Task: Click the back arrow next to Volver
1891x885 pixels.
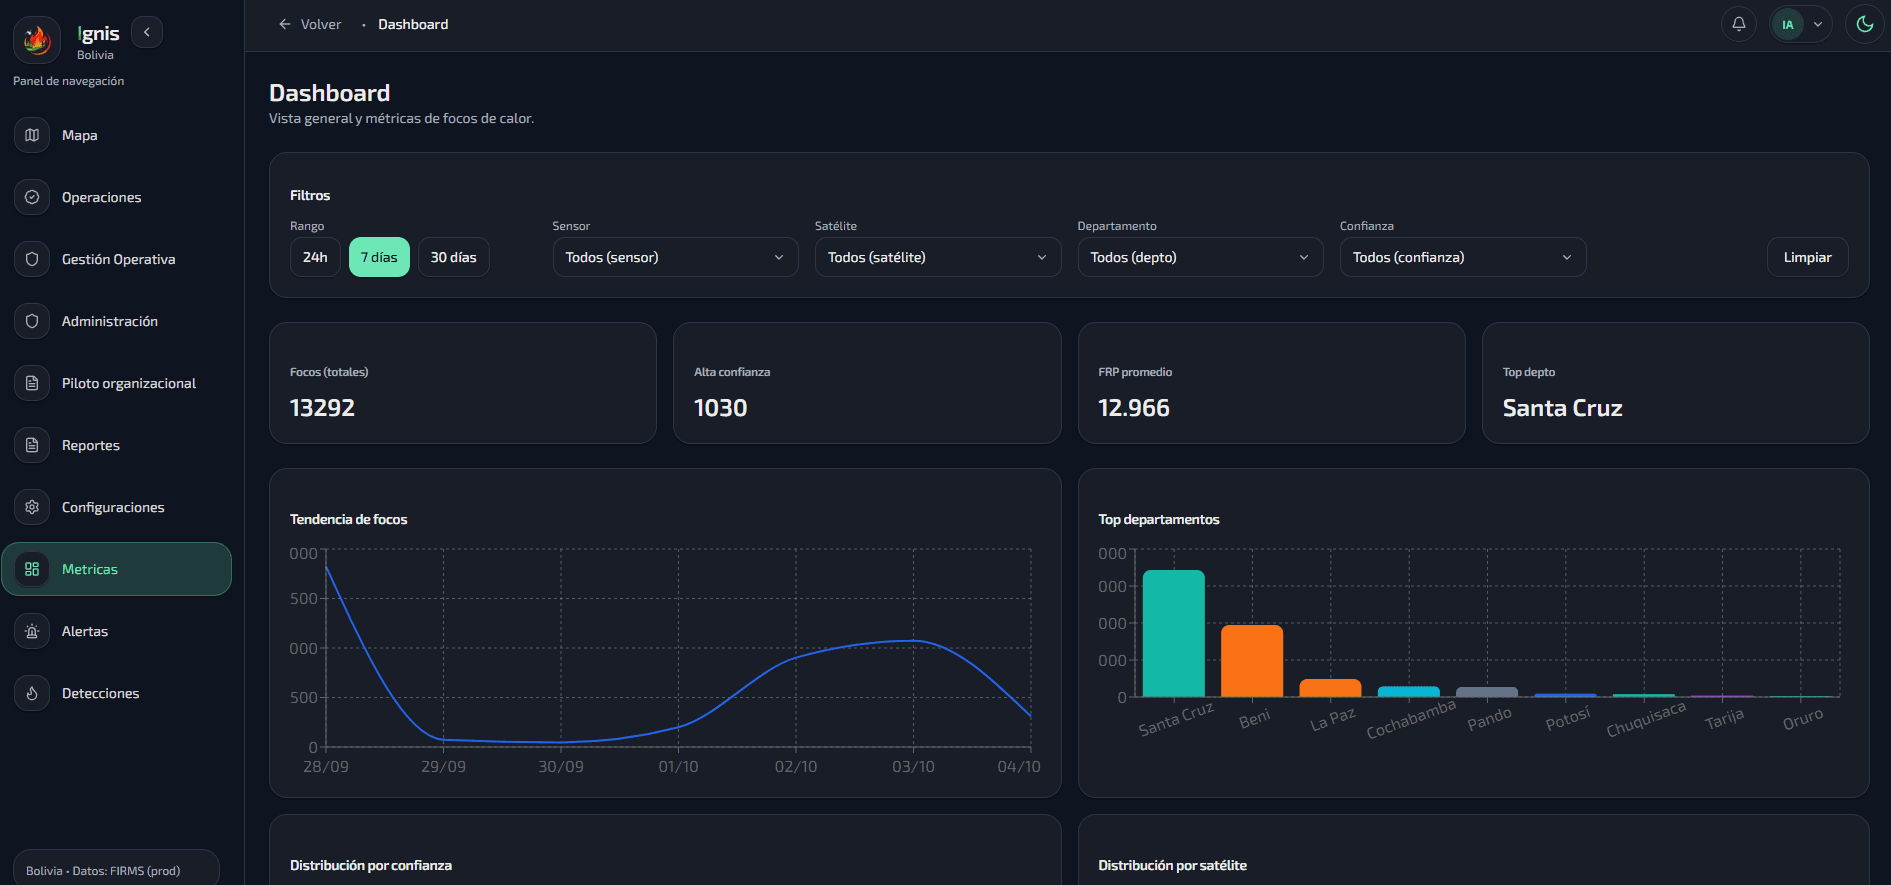Action: pyautogui.click(x=285, y=24)
